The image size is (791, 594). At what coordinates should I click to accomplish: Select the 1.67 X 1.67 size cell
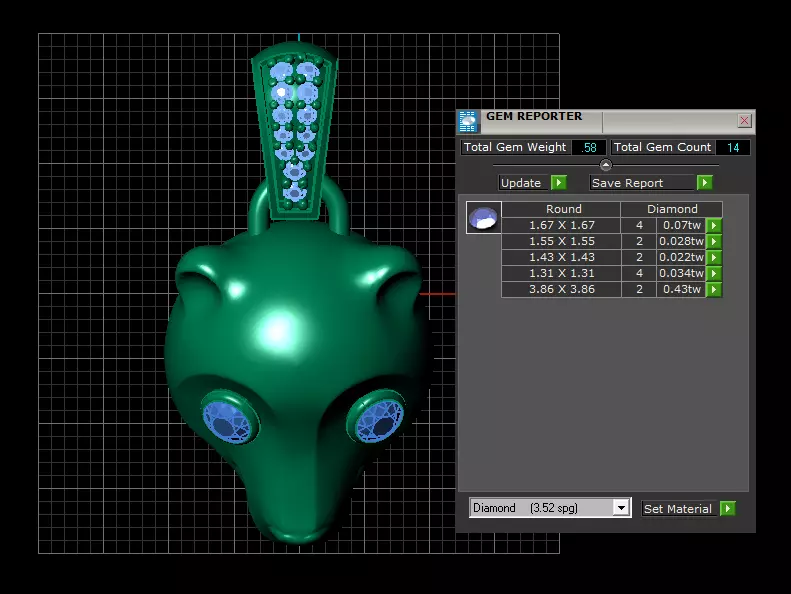click(561, 225)
